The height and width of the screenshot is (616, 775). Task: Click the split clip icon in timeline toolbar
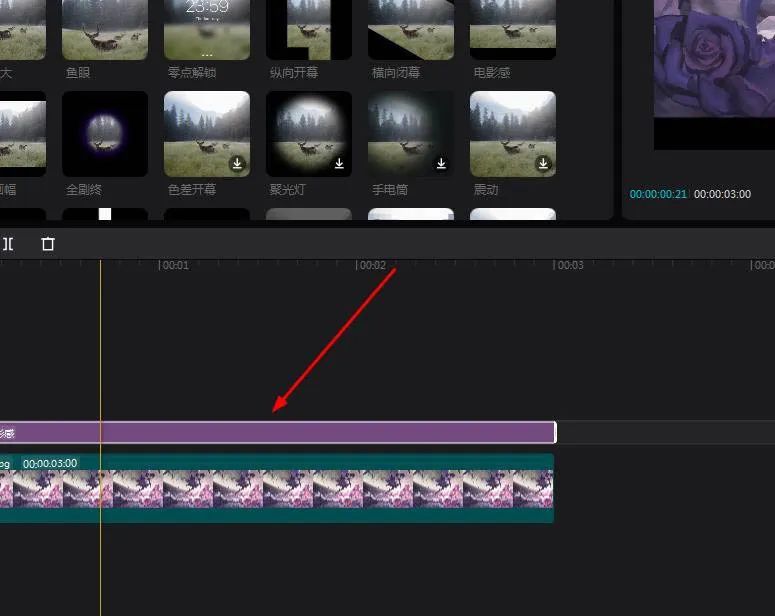pos(8,244)
